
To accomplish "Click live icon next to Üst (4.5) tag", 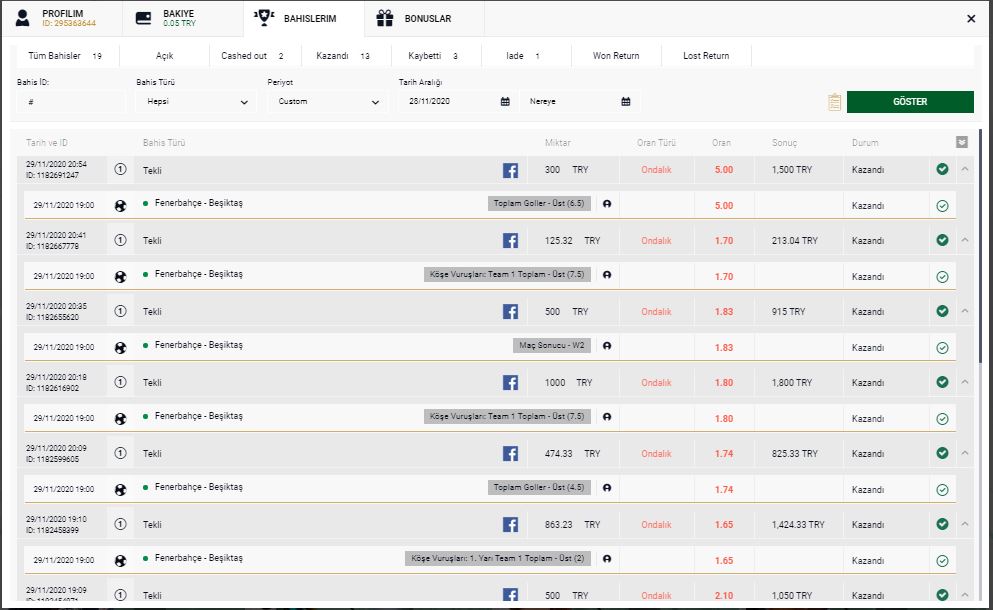I will (607, 488).
